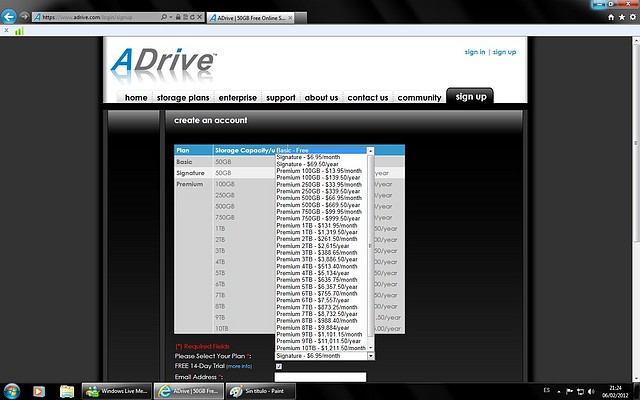Choose Premium 9TB - $11,011.50/year option
Viewport: 640px width, 400px height.
point(321,341)
